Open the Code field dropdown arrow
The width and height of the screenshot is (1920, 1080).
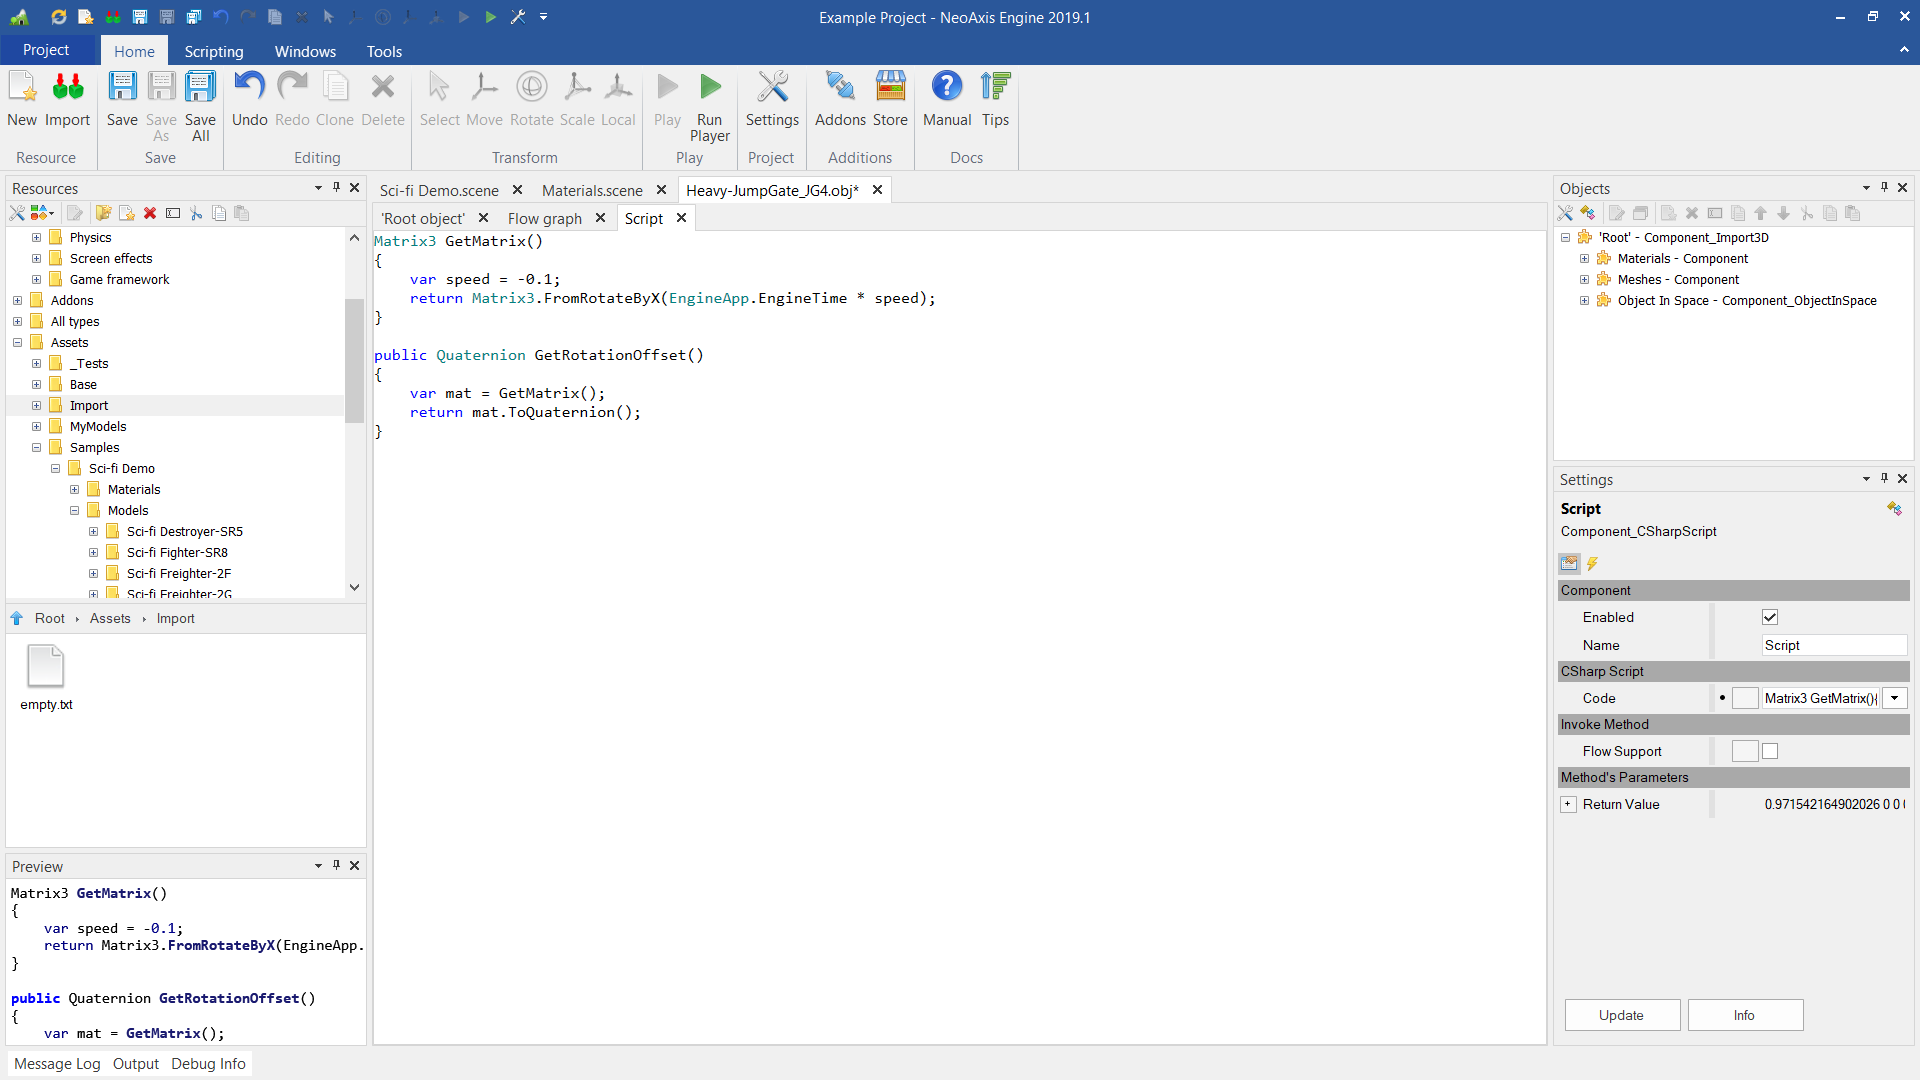1895,699
